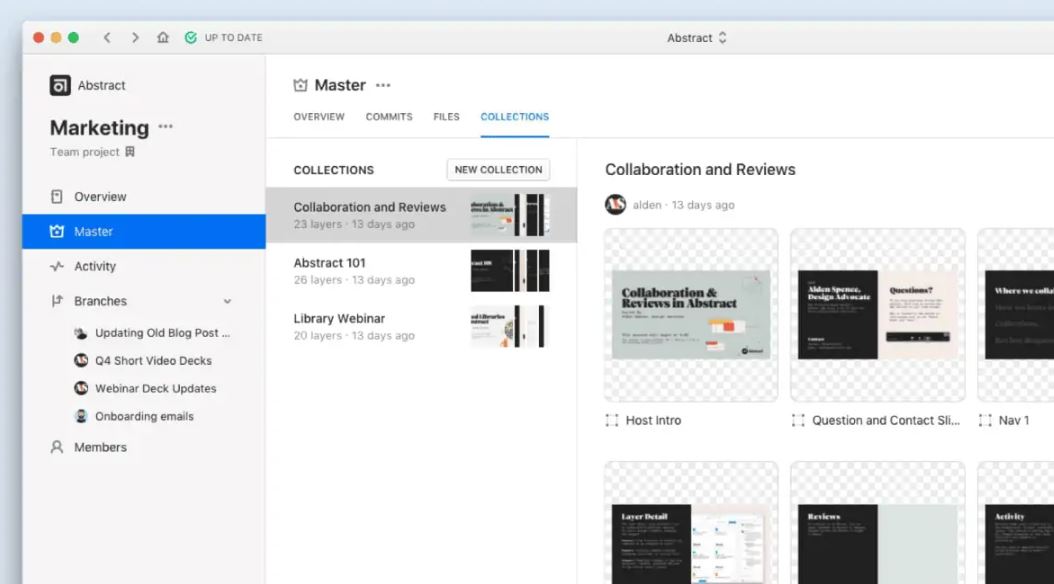Collapse the Branches list chevron

point(227,301)
